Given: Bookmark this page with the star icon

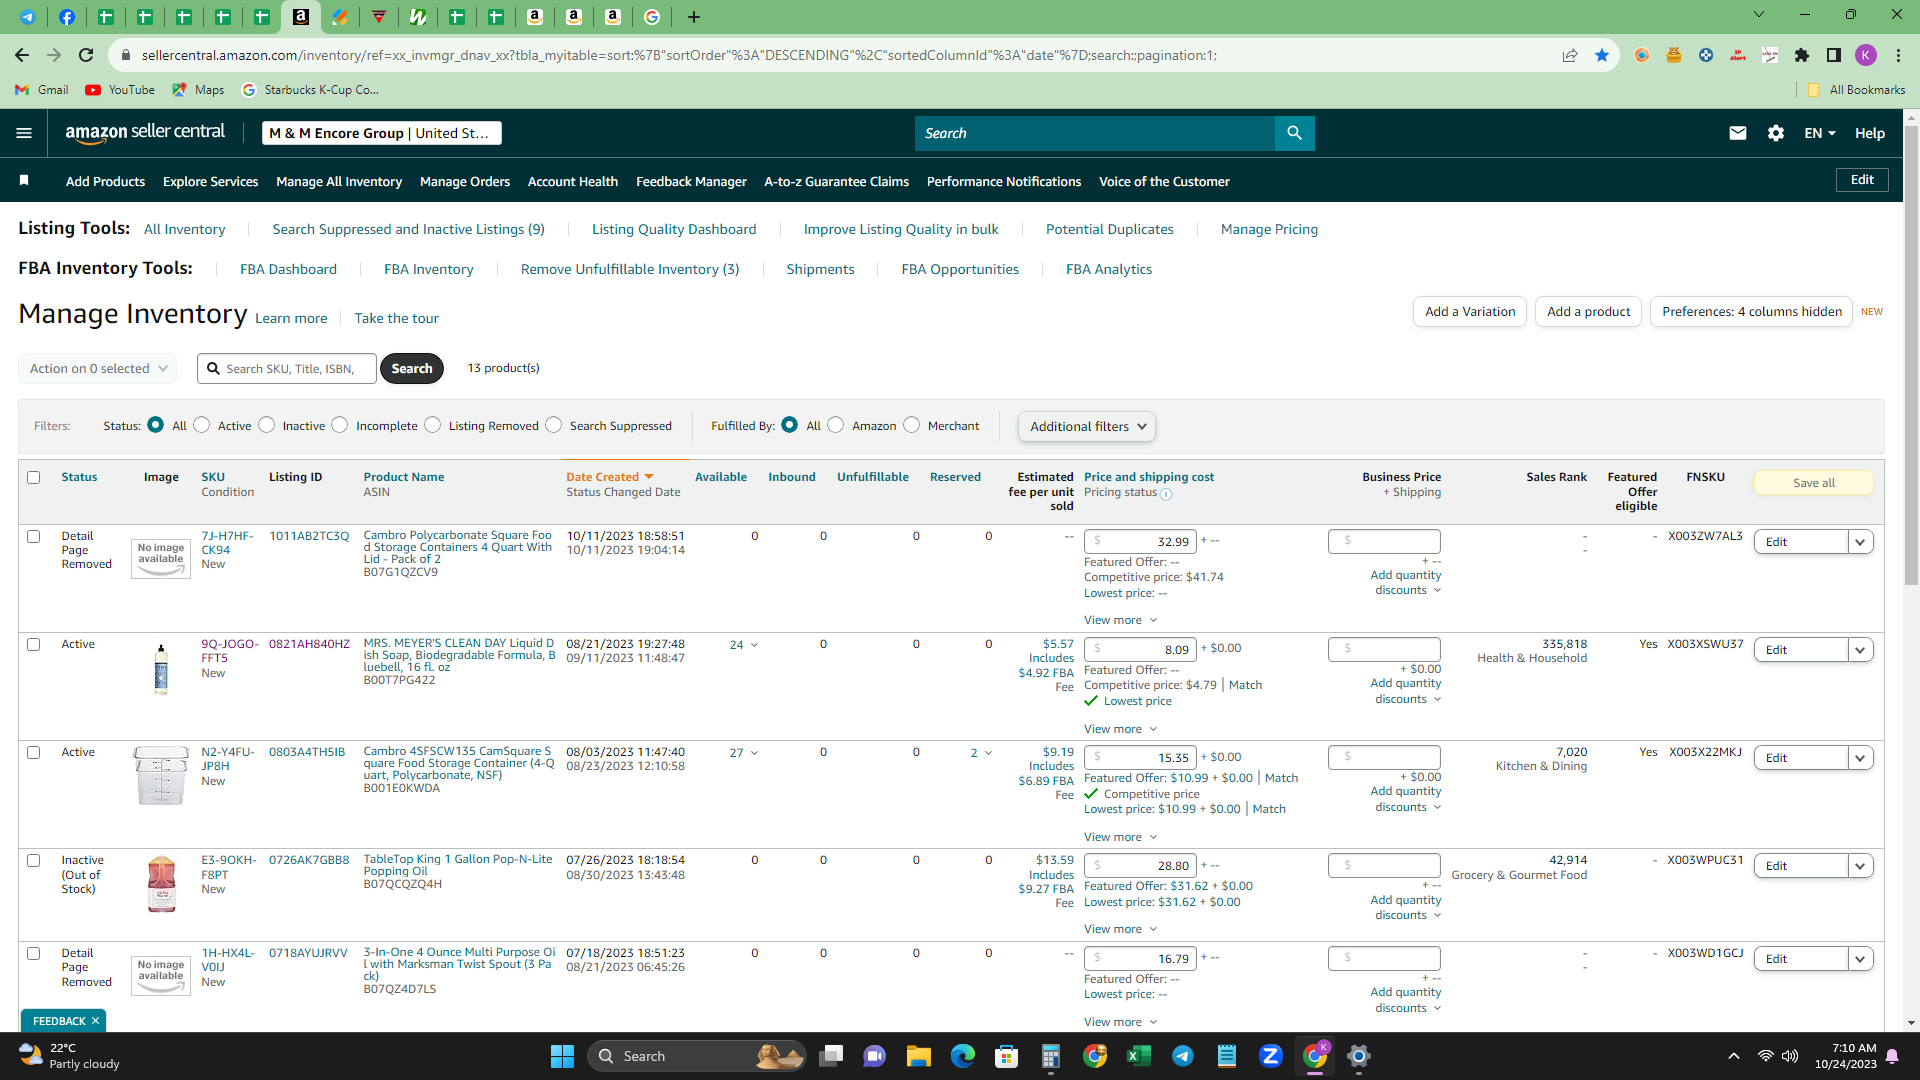Looking at the screenshot, I should click(1602, 55).
